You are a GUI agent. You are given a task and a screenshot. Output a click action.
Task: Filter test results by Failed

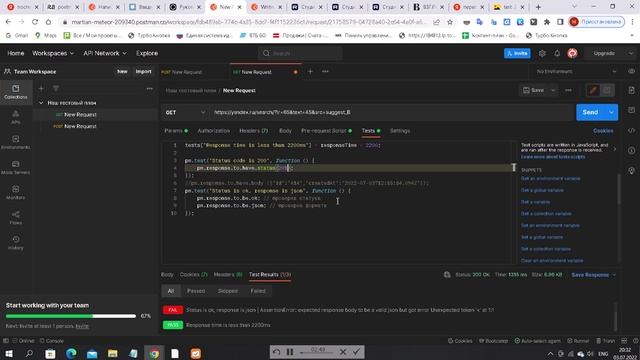258,291
